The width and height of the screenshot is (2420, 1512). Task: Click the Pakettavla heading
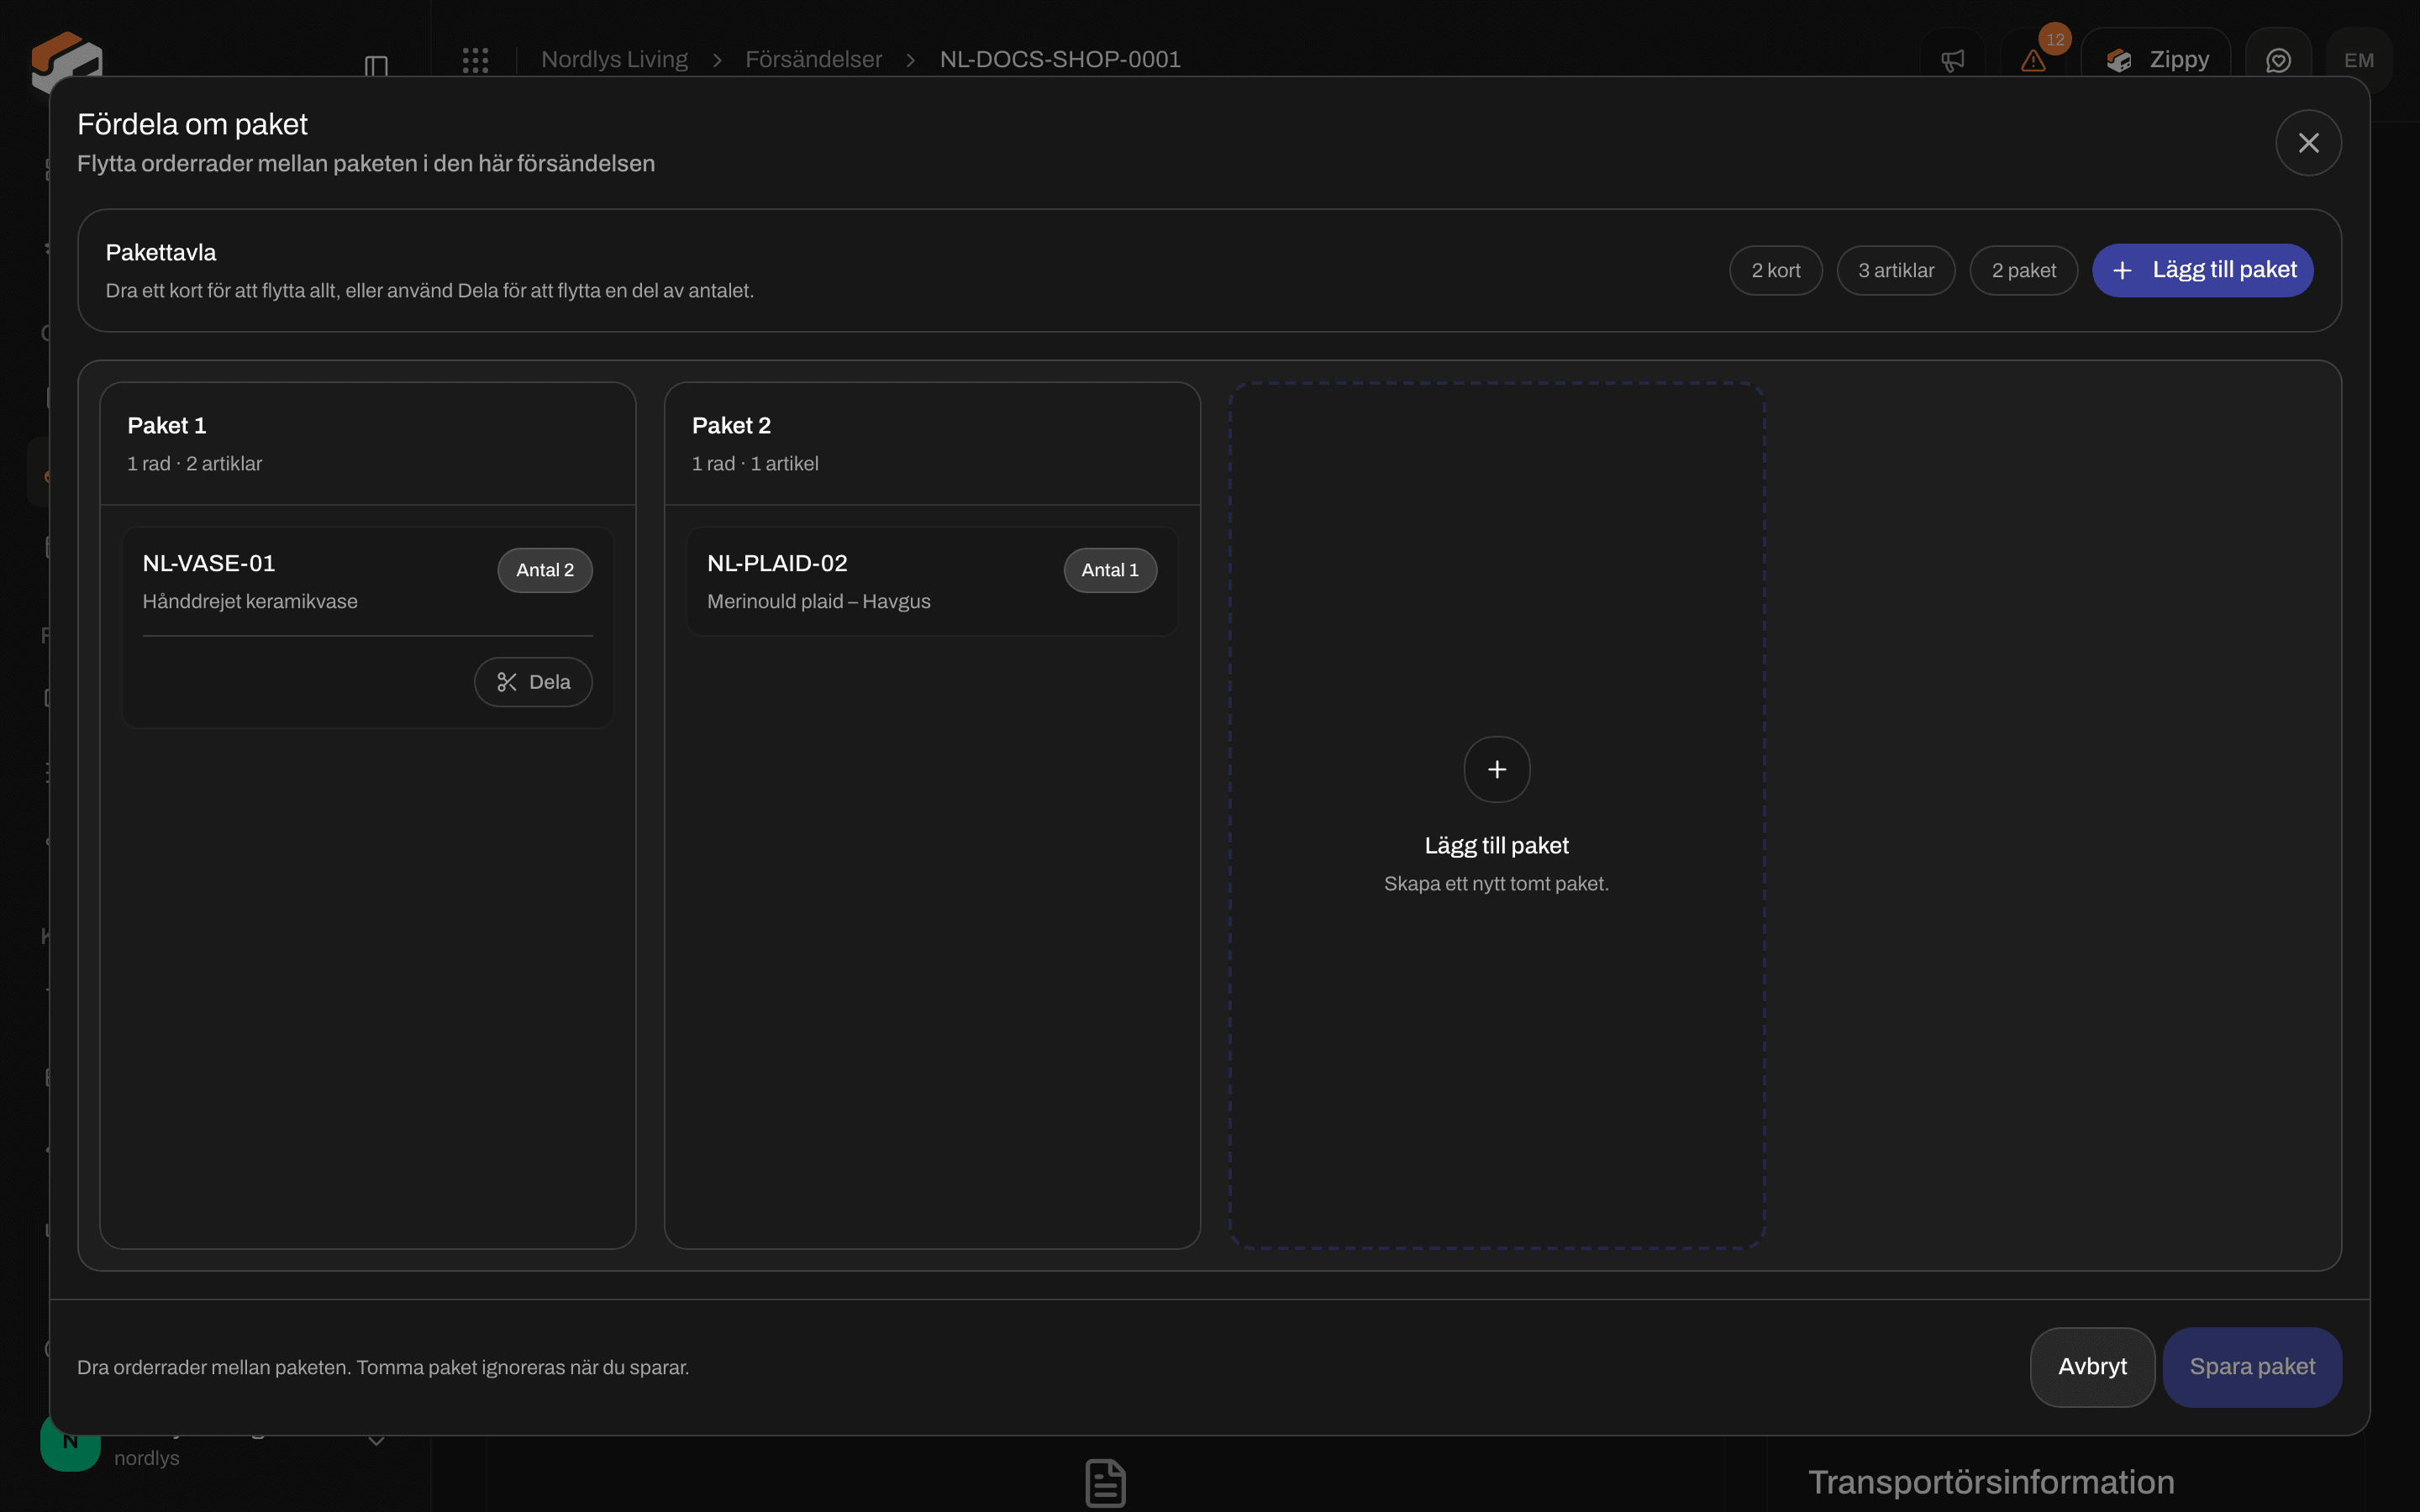click(161, 253)
